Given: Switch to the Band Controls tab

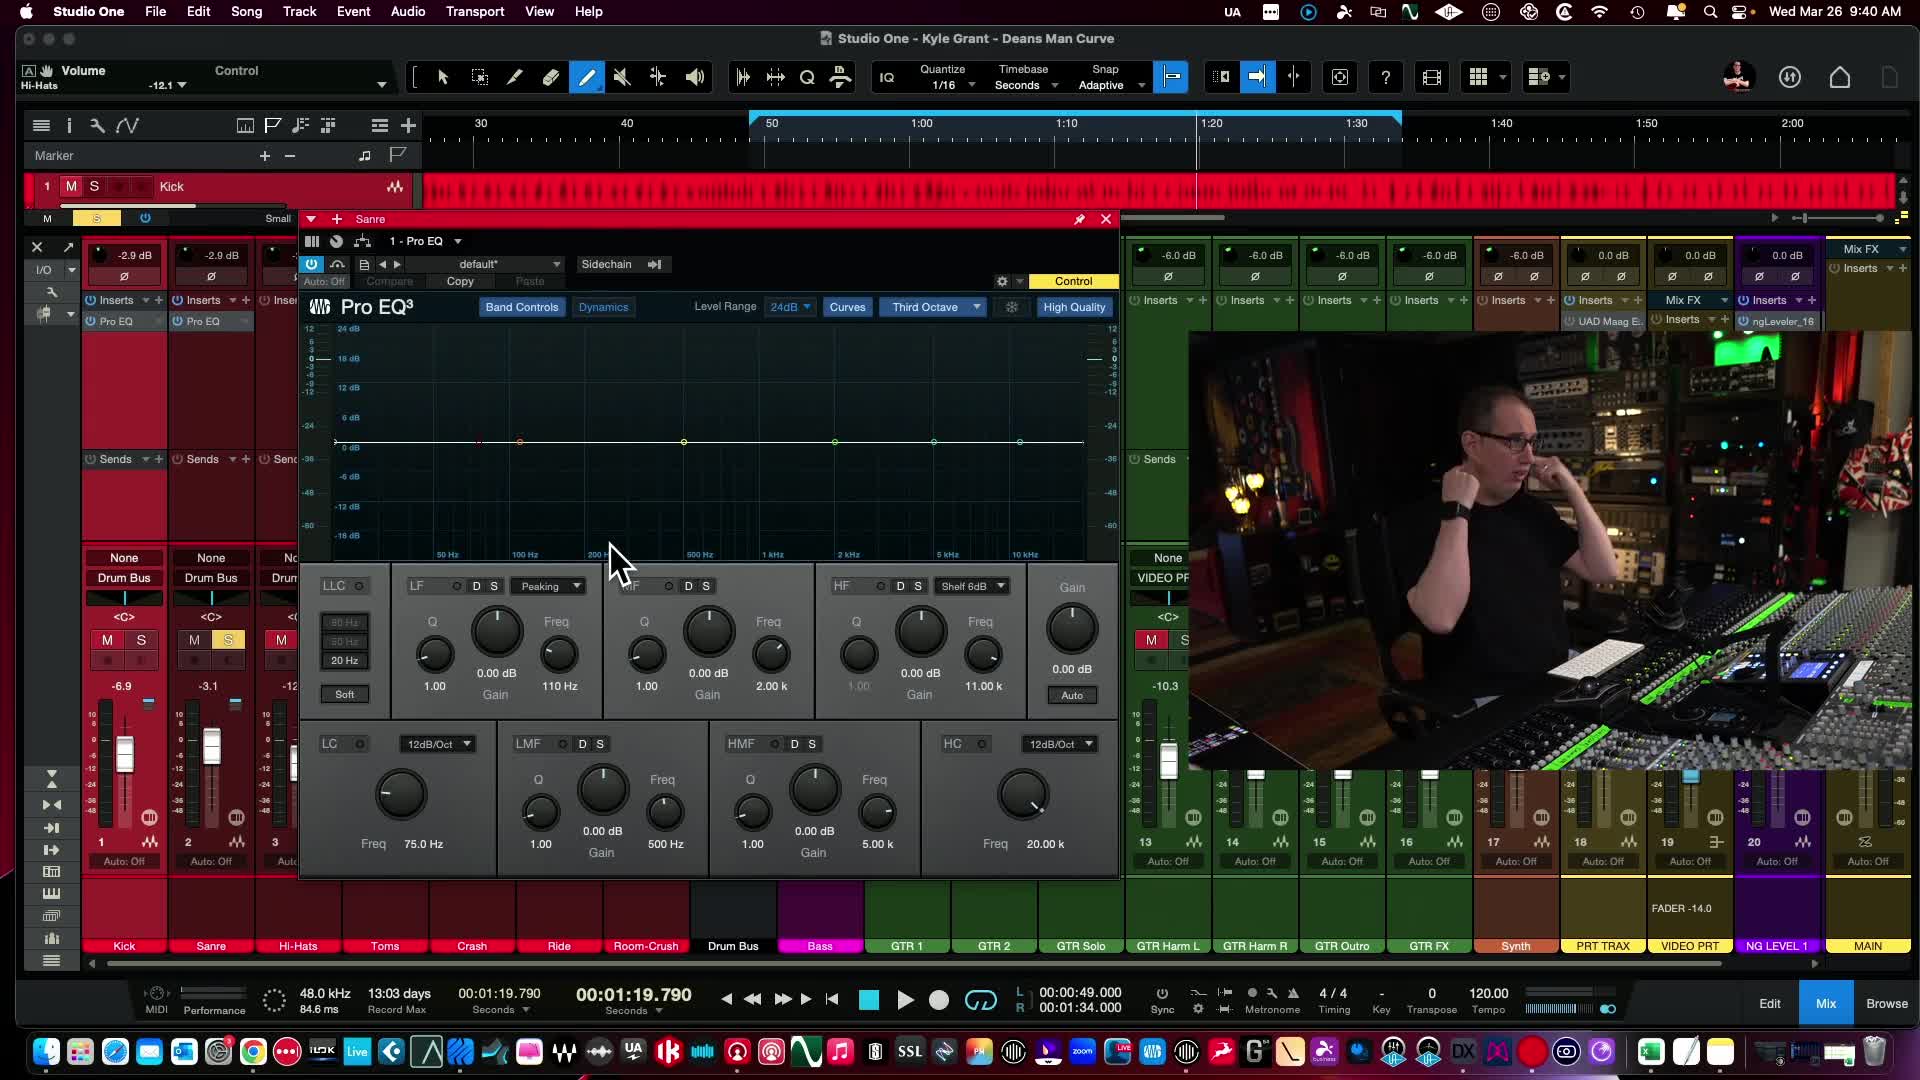Looking at the screenshot, I should tap(522, 307).
